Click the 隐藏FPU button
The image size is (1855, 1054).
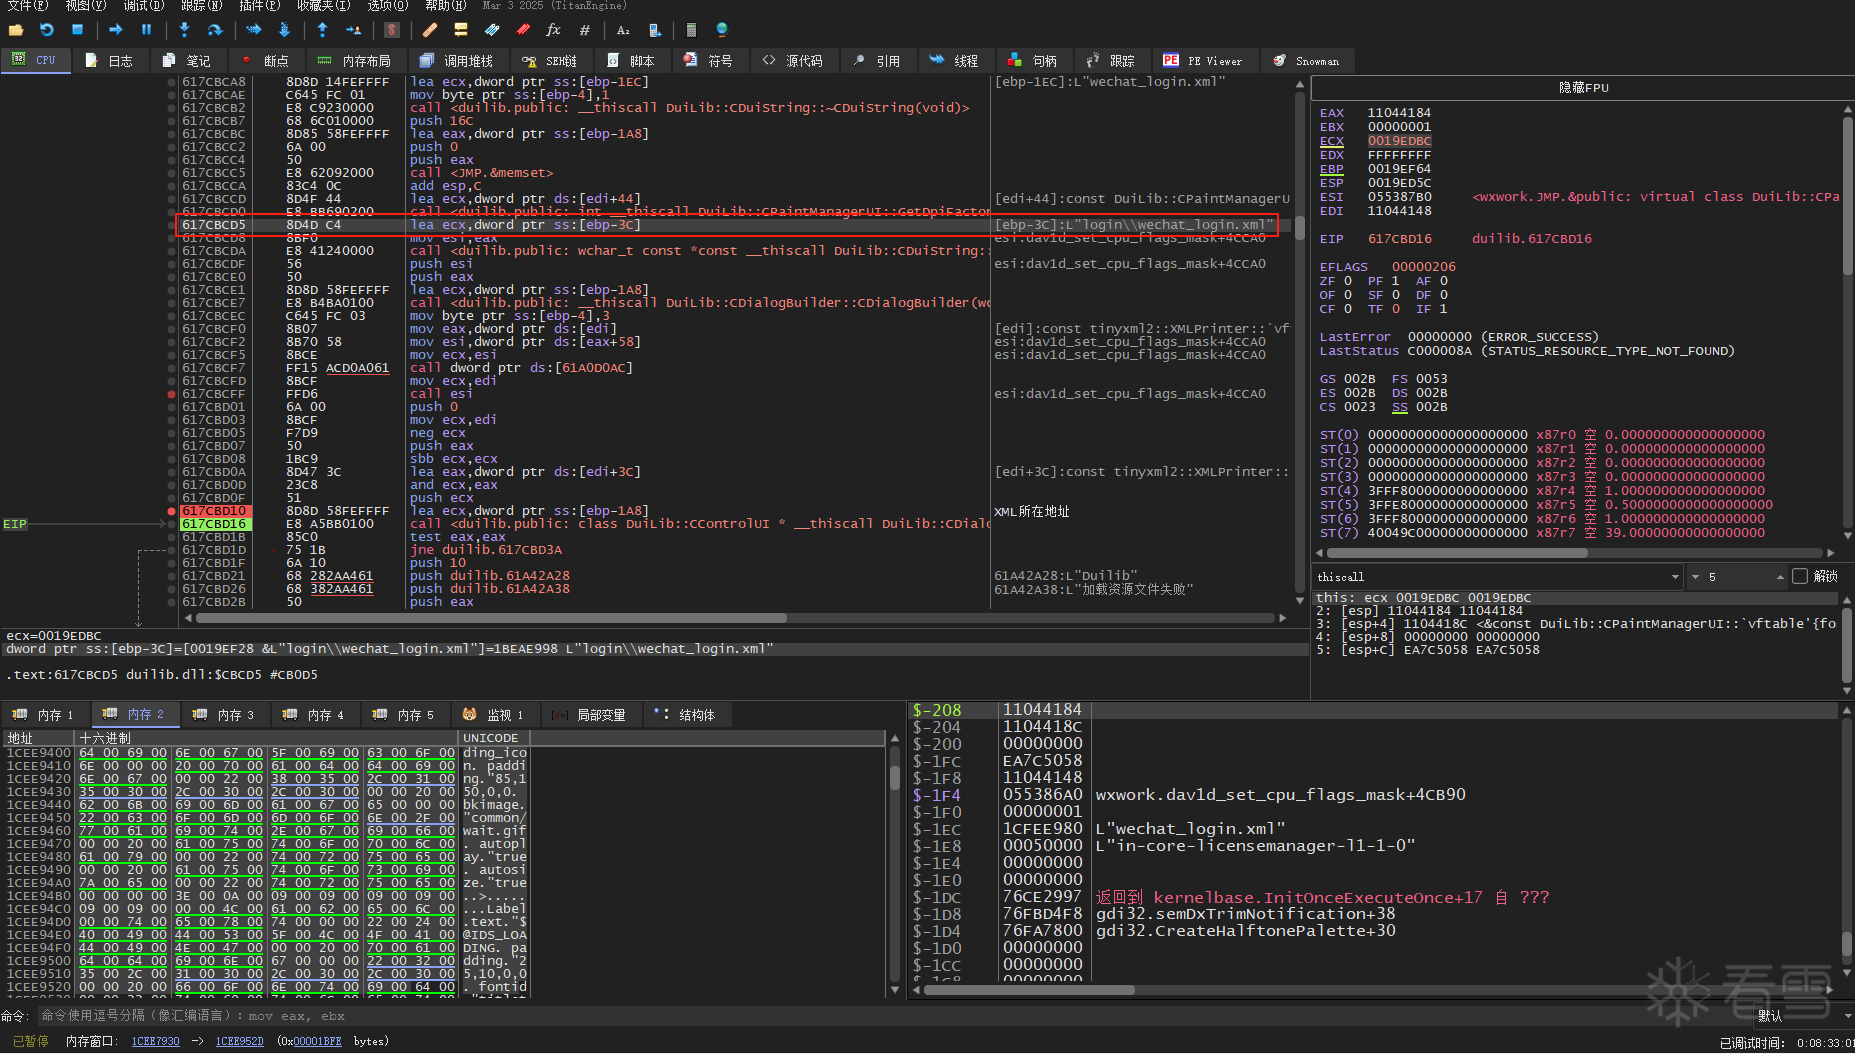1583,88
